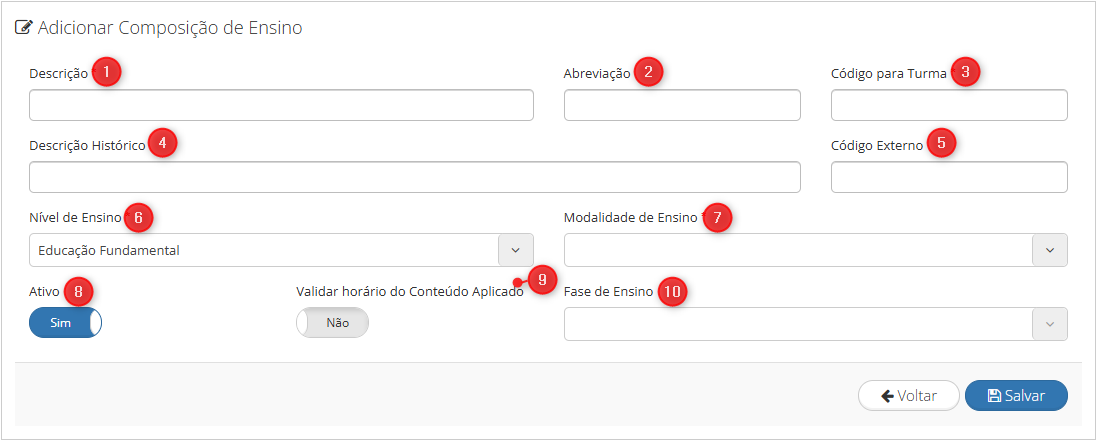Screen dimensions: 1097x441
Task: Open the Nível de Ensino dropdown arrow
Action: click(516, 250)
